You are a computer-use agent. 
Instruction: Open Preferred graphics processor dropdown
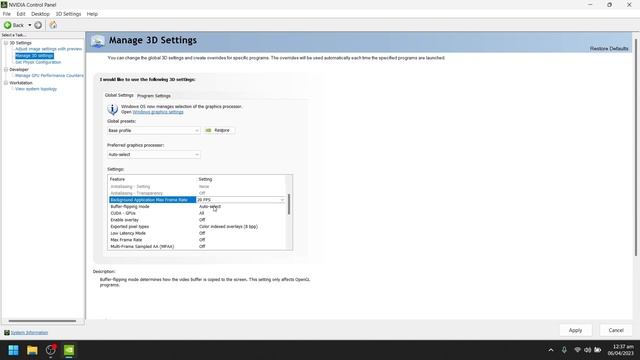tap(153, 155)
